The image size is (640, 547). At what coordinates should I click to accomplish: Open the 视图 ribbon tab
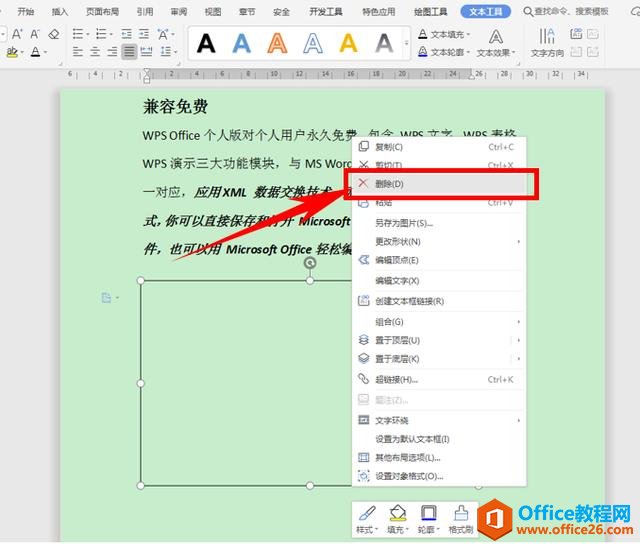(213, 12)
